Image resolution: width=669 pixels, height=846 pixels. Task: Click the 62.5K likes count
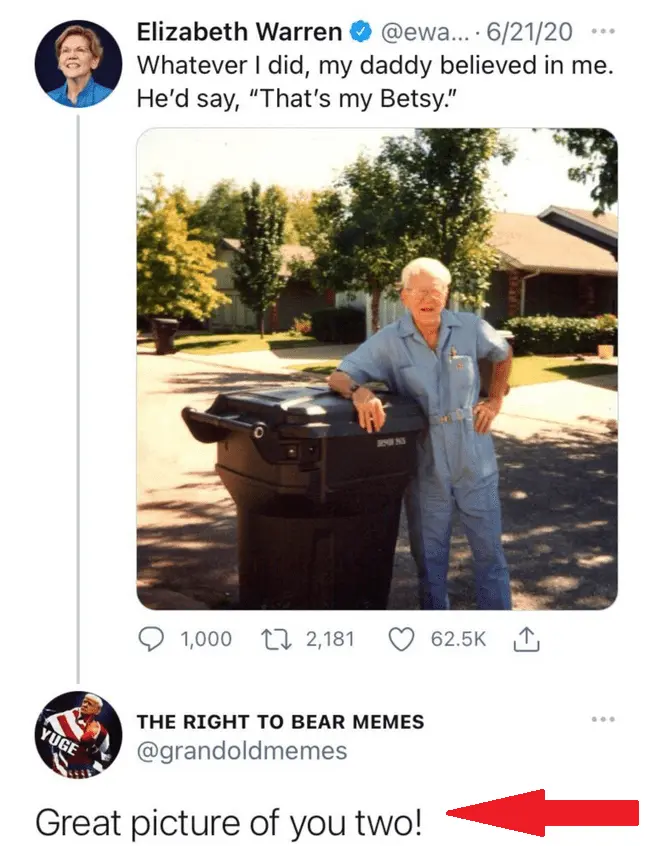point(457,639)
